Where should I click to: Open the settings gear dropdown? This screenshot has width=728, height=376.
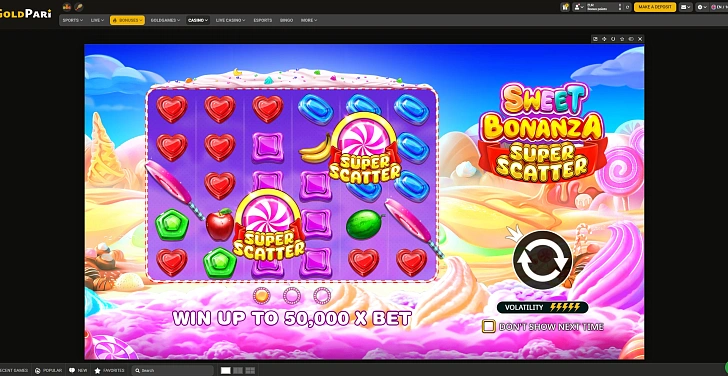click(x=702, y=7)
